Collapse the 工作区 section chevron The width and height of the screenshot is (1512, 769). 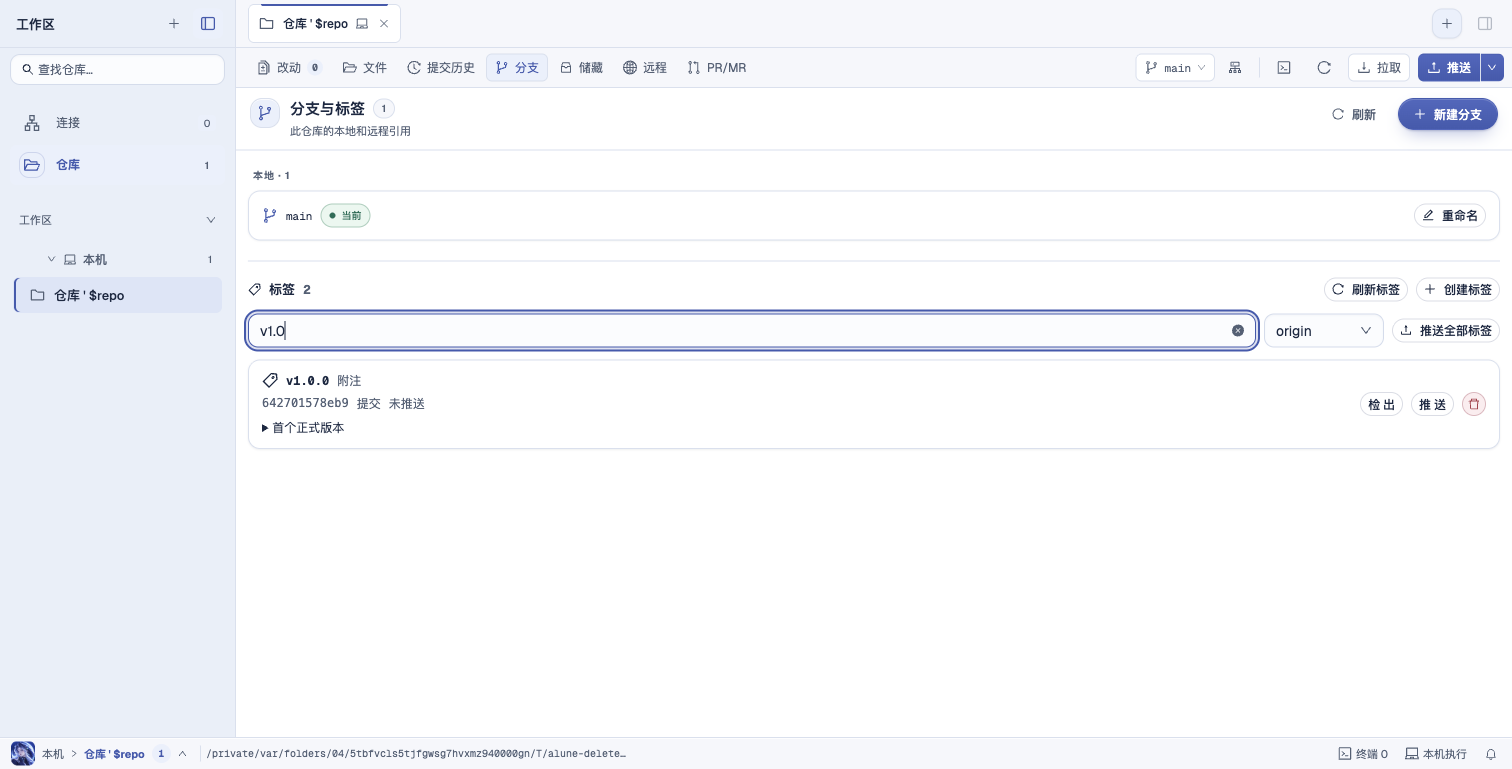point(210,219)
